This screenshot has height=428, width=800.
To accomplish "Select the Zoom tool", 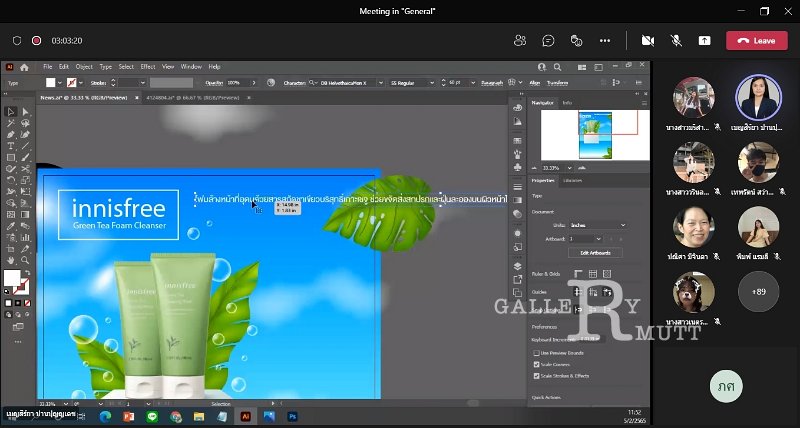I will coord(25,261).
